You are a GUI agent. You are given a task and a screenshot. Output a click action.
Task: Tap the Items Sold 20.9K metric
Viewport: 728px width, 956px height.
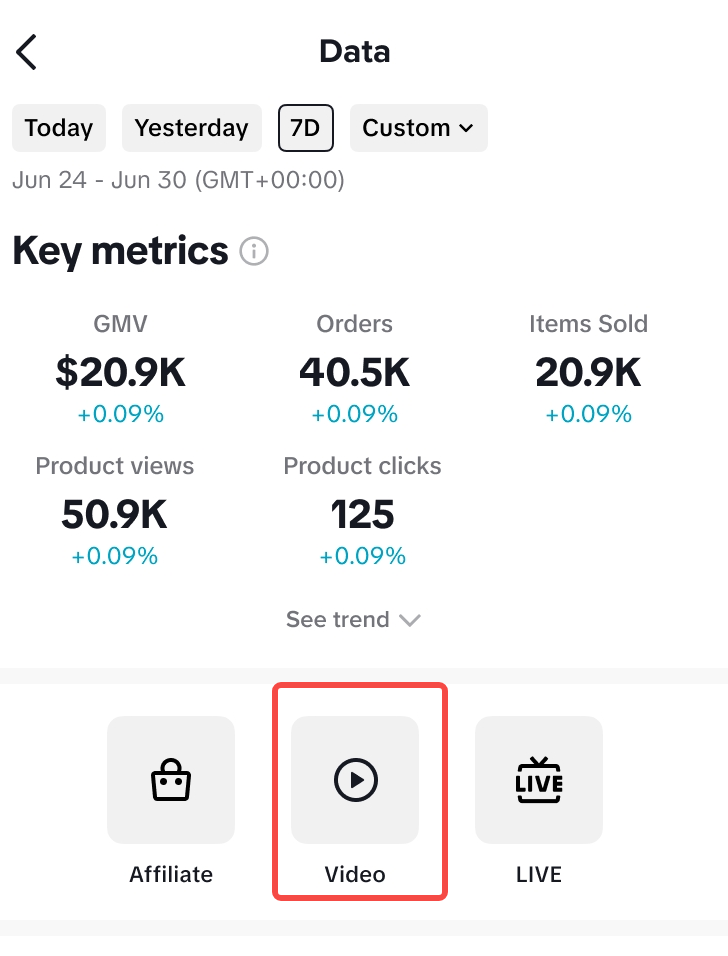(x=588, y=372)
